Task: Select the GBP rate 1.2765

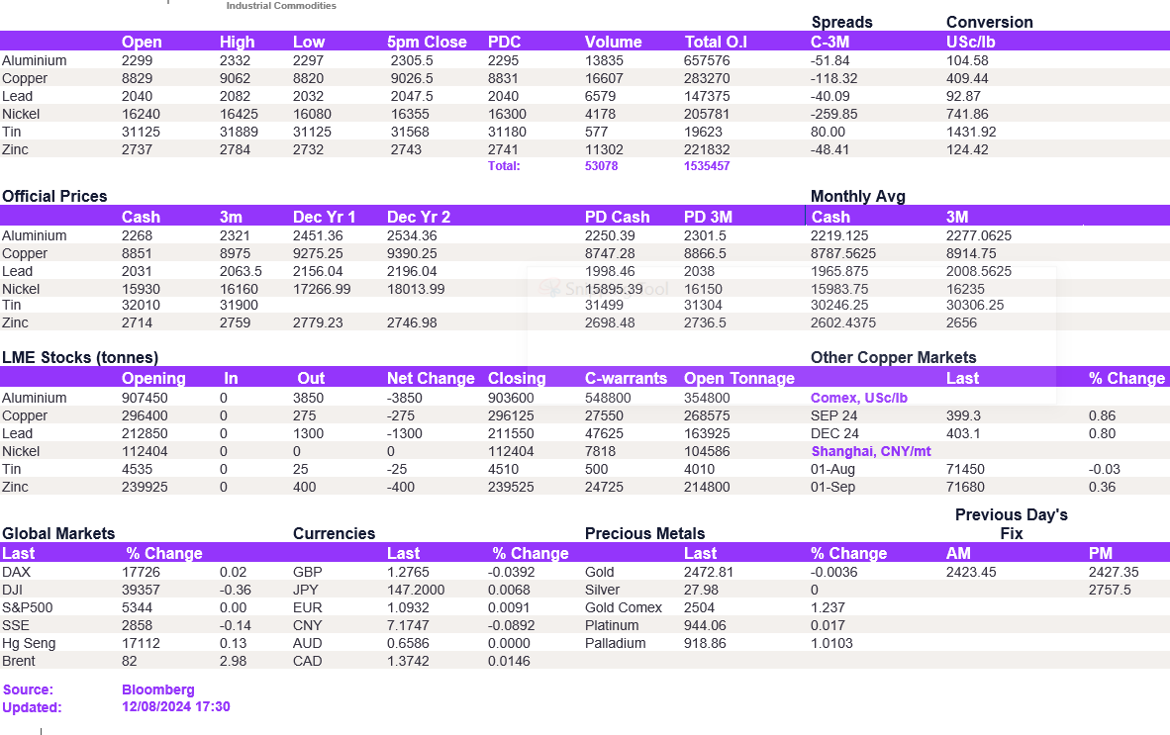Action: 408,573
